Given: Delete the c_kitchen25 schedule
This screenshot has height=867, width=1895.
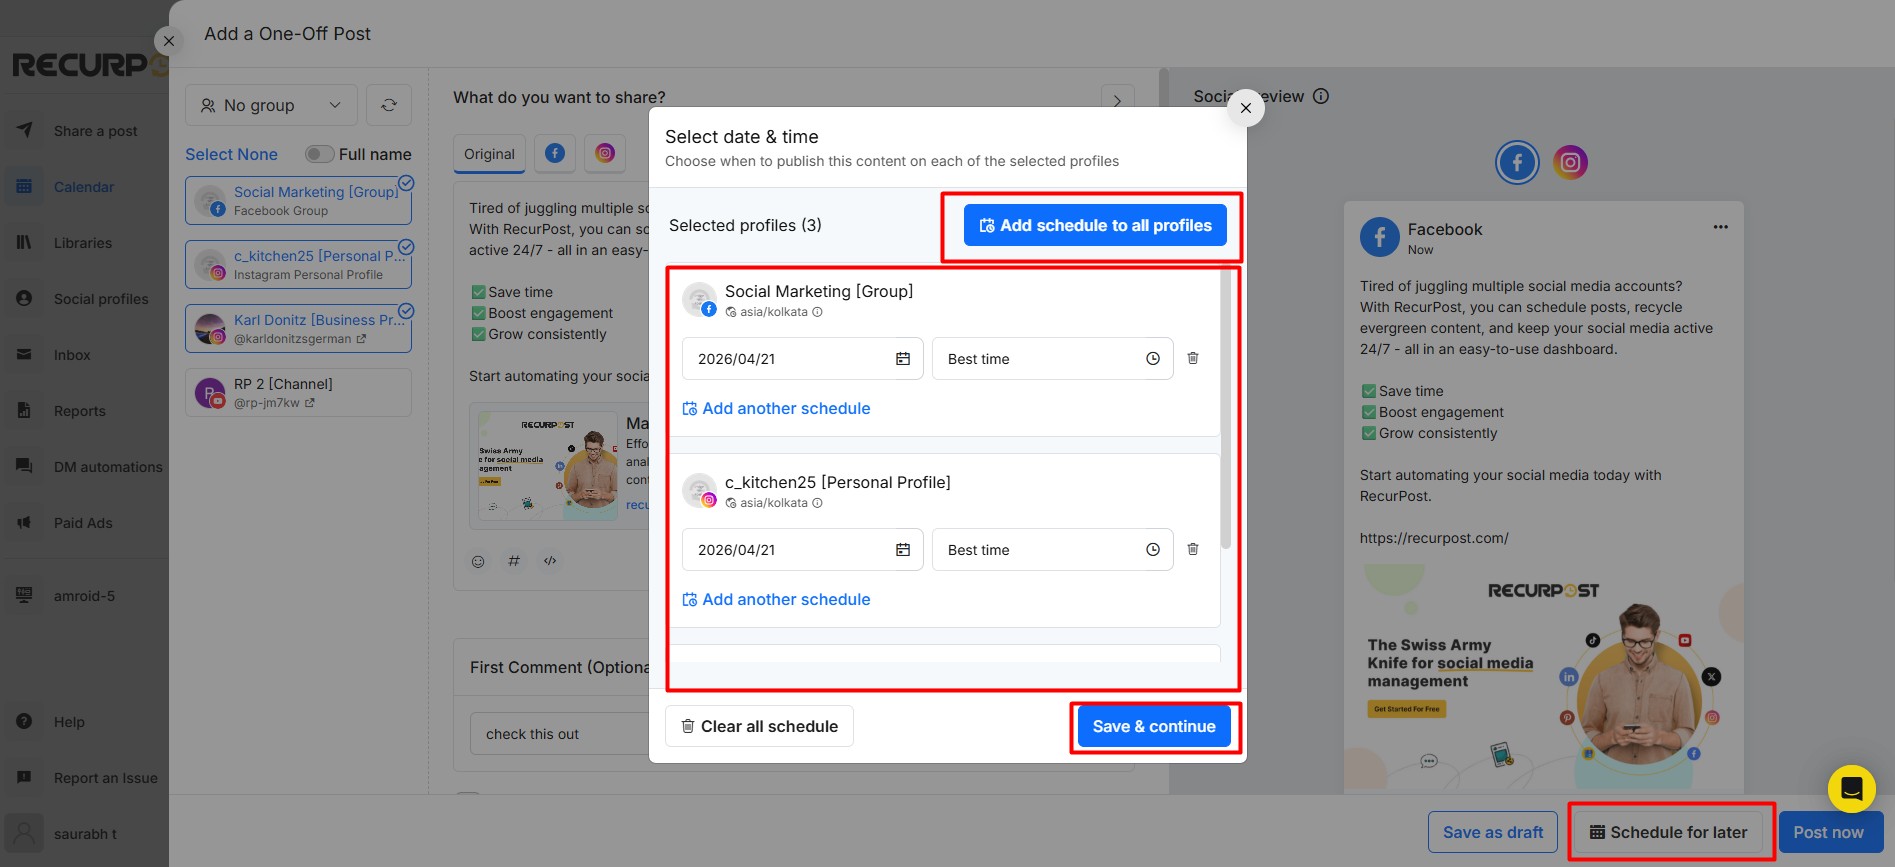Looking at the screenshot, I should [x=1193, y=549].
